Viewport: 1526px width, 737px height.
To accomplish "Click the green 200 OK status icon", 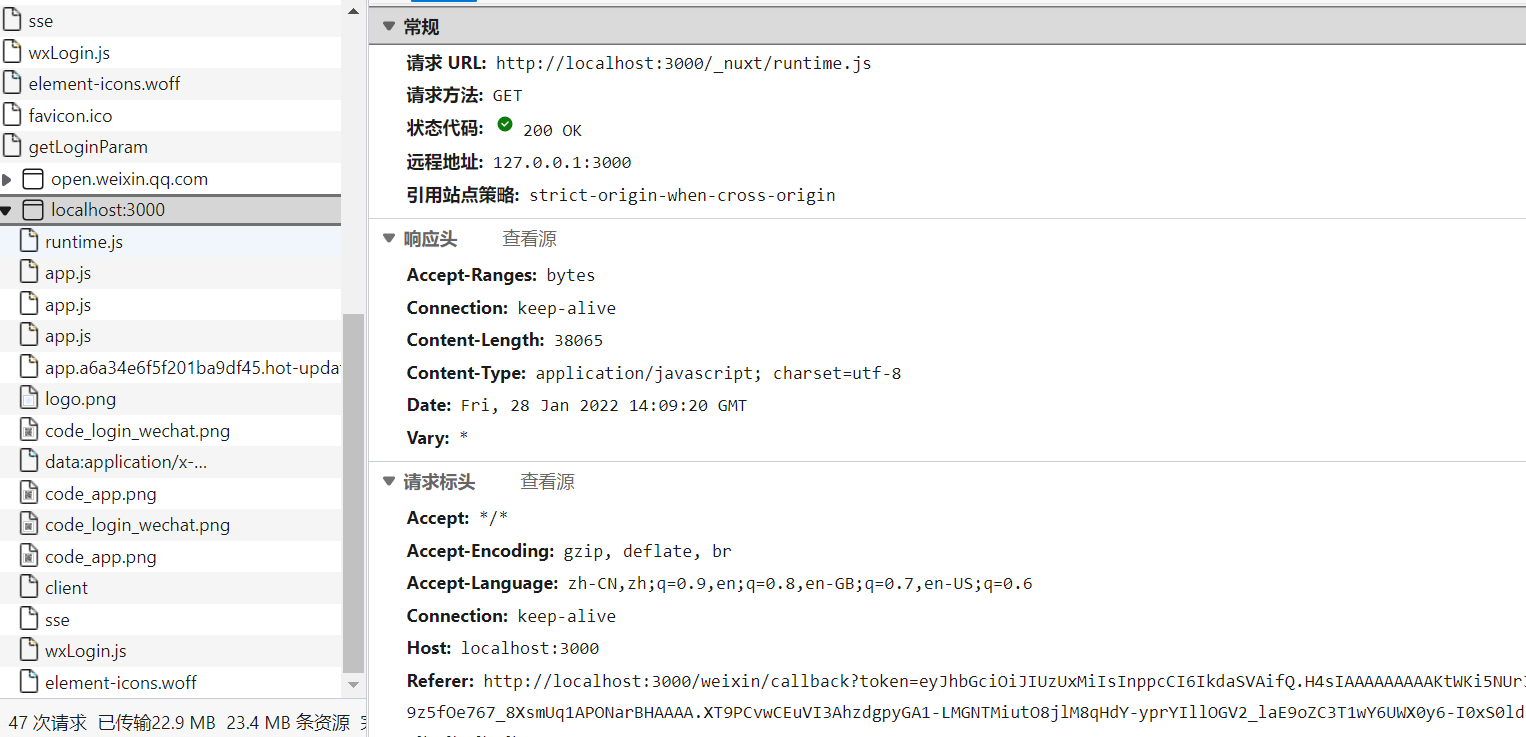I will pos(505,125).
